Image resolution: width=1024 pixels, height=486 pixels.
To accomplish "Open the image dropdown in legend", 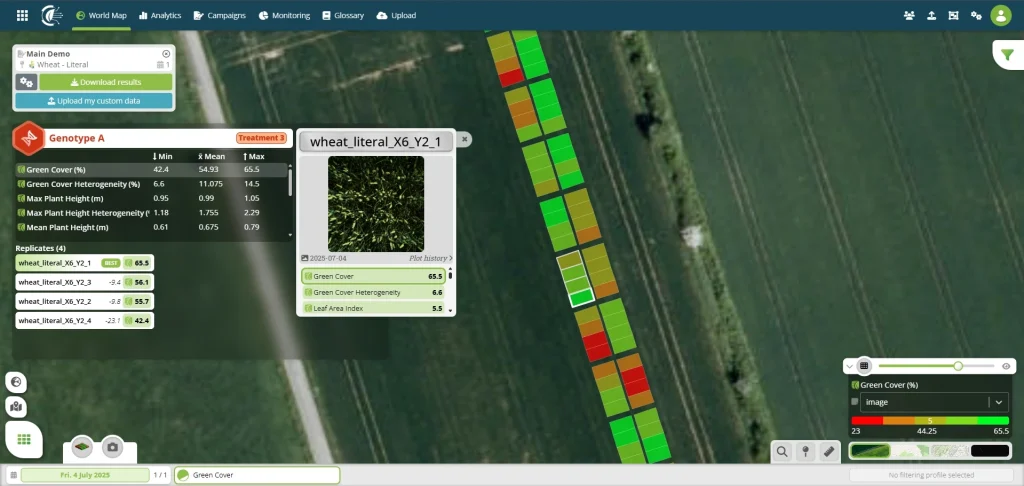I will (x=934, y=402).
